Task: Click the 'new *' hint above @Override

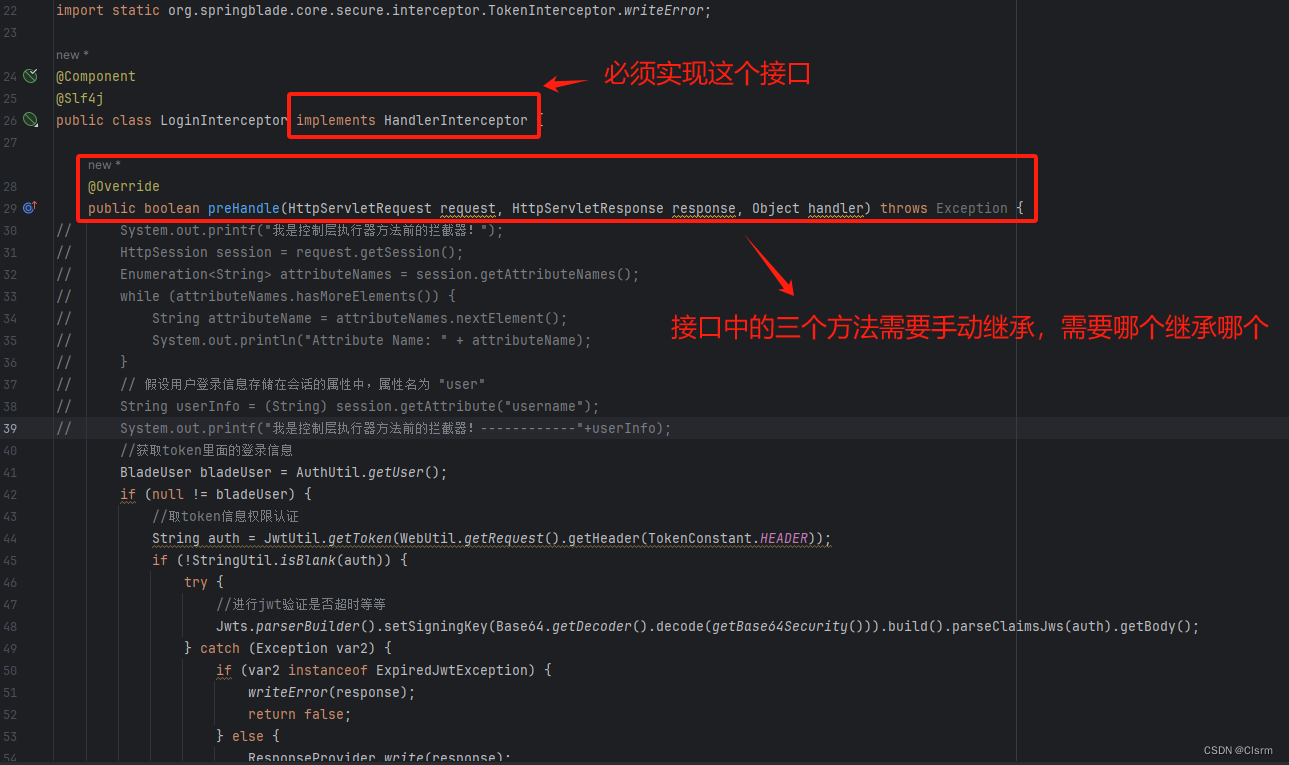Action: 106,165
